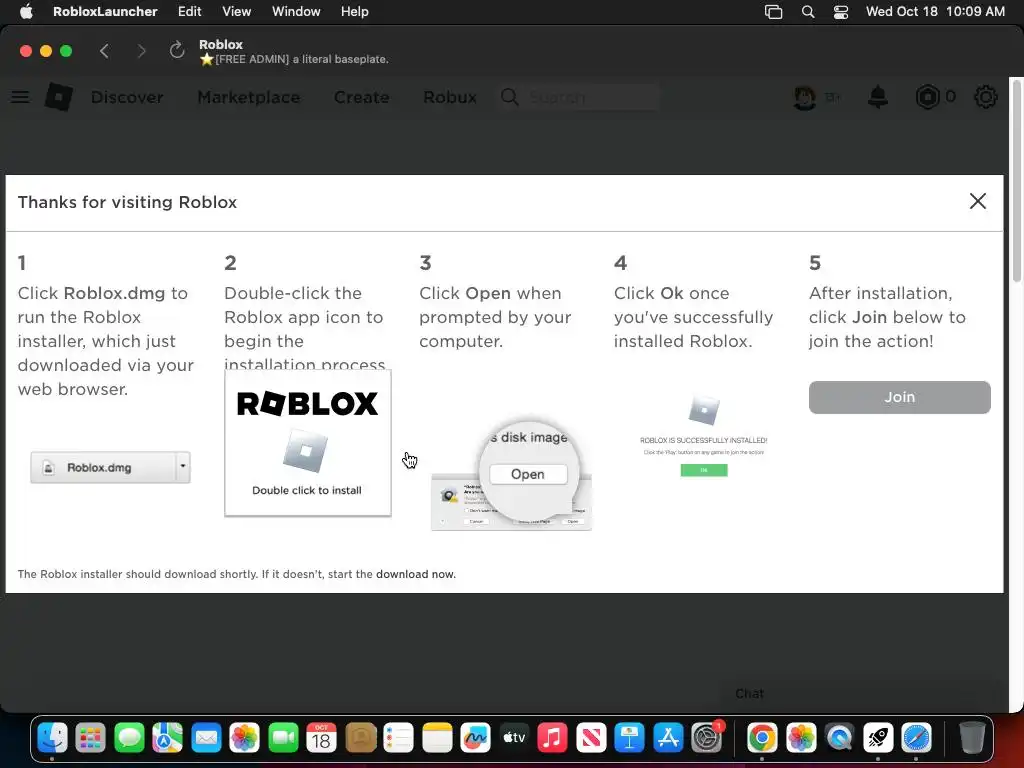This screenshot has height=768, width=1024.
Task: Open the Robux tab
Action: (x=450, y=97)
